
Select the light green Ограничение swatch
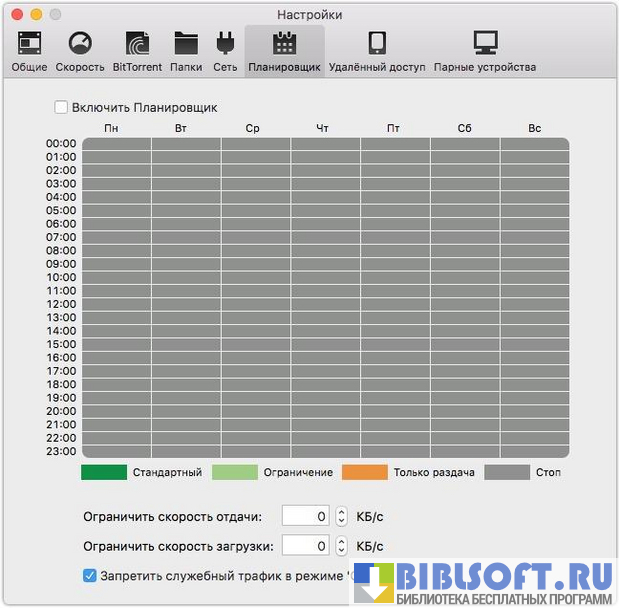pyautogui.click(x=235, y=472)
